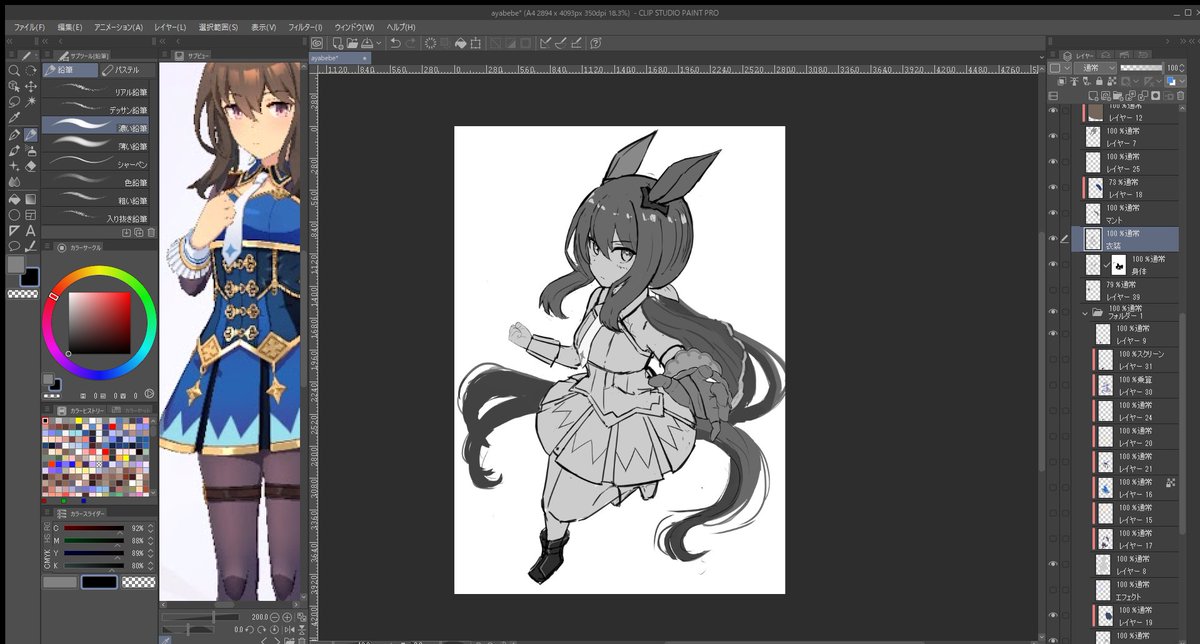Click the main drawing color swatch
Viewport: 1200px width, 644px height.
[14, 264]
